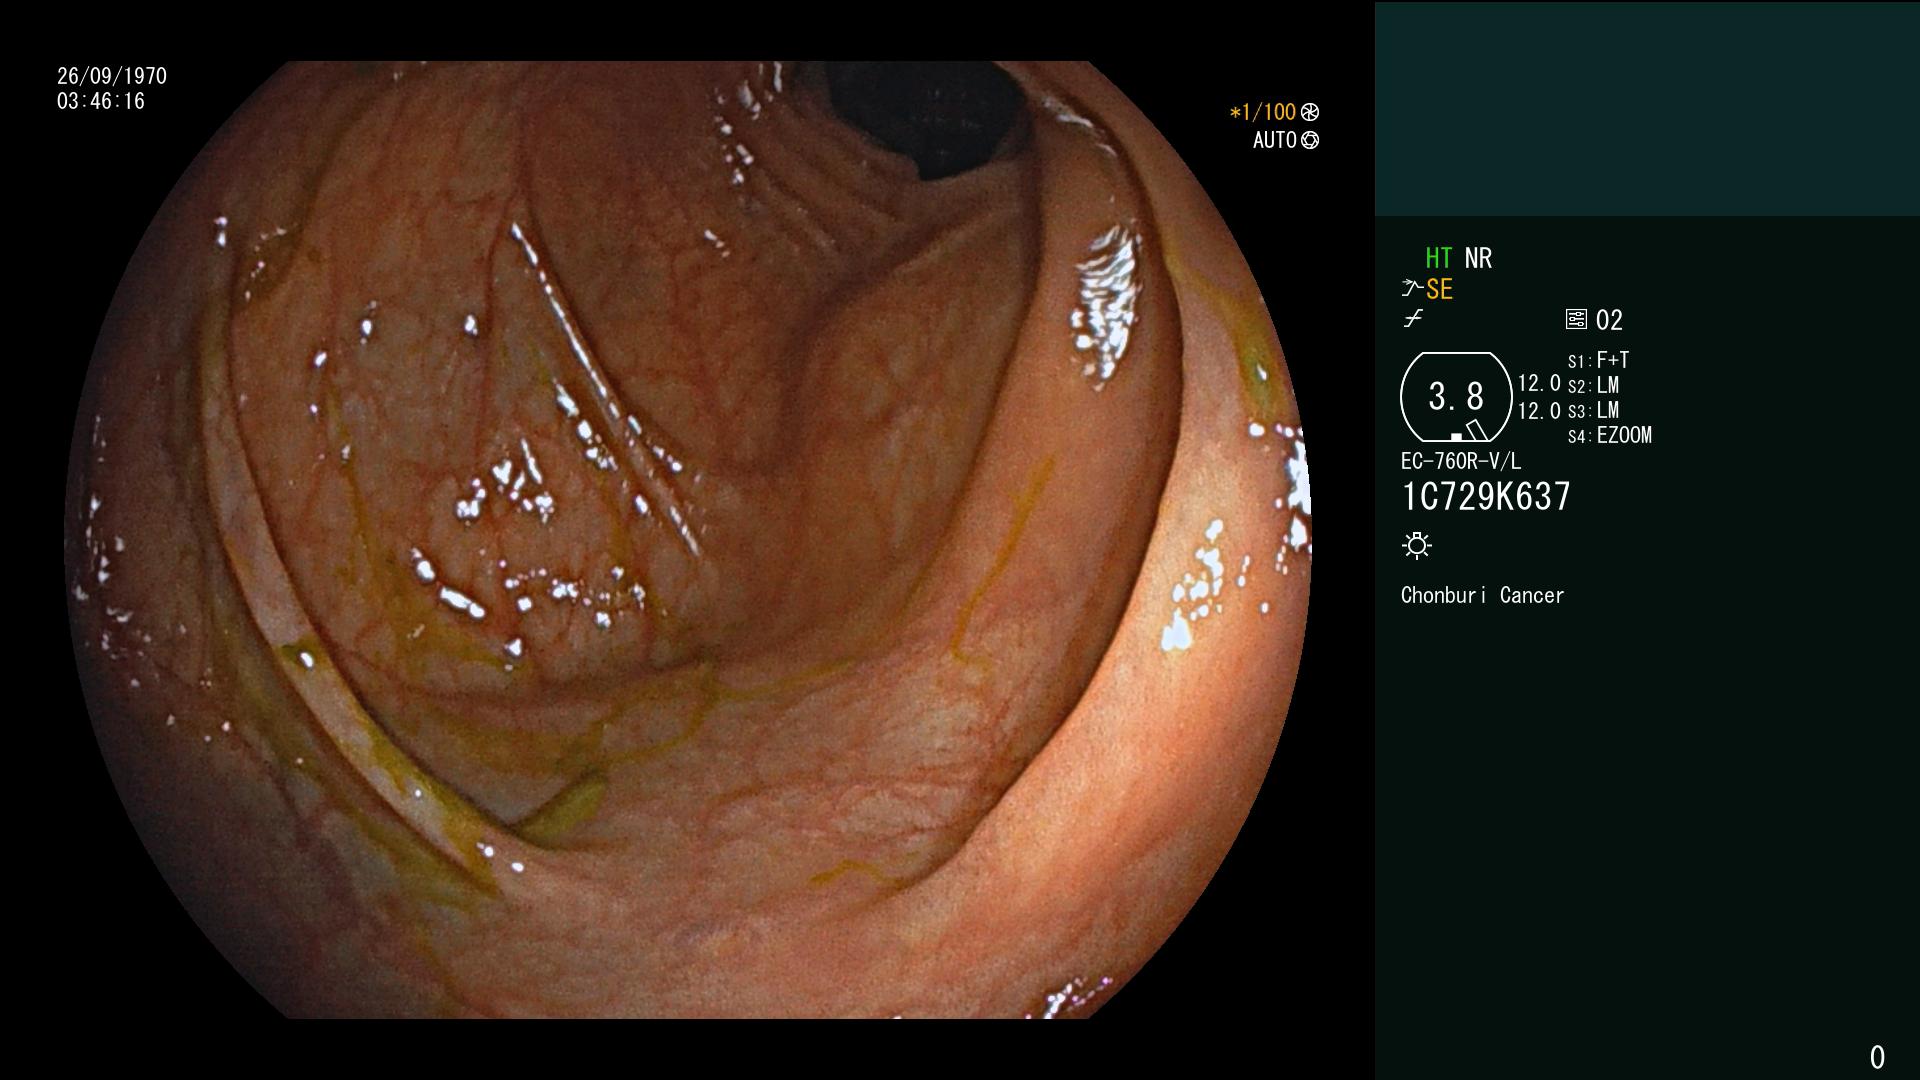This screenshot has height=1080, width=1920.
Task: Click the Chonburi Cancer facility label
Action: (1483, 595)
